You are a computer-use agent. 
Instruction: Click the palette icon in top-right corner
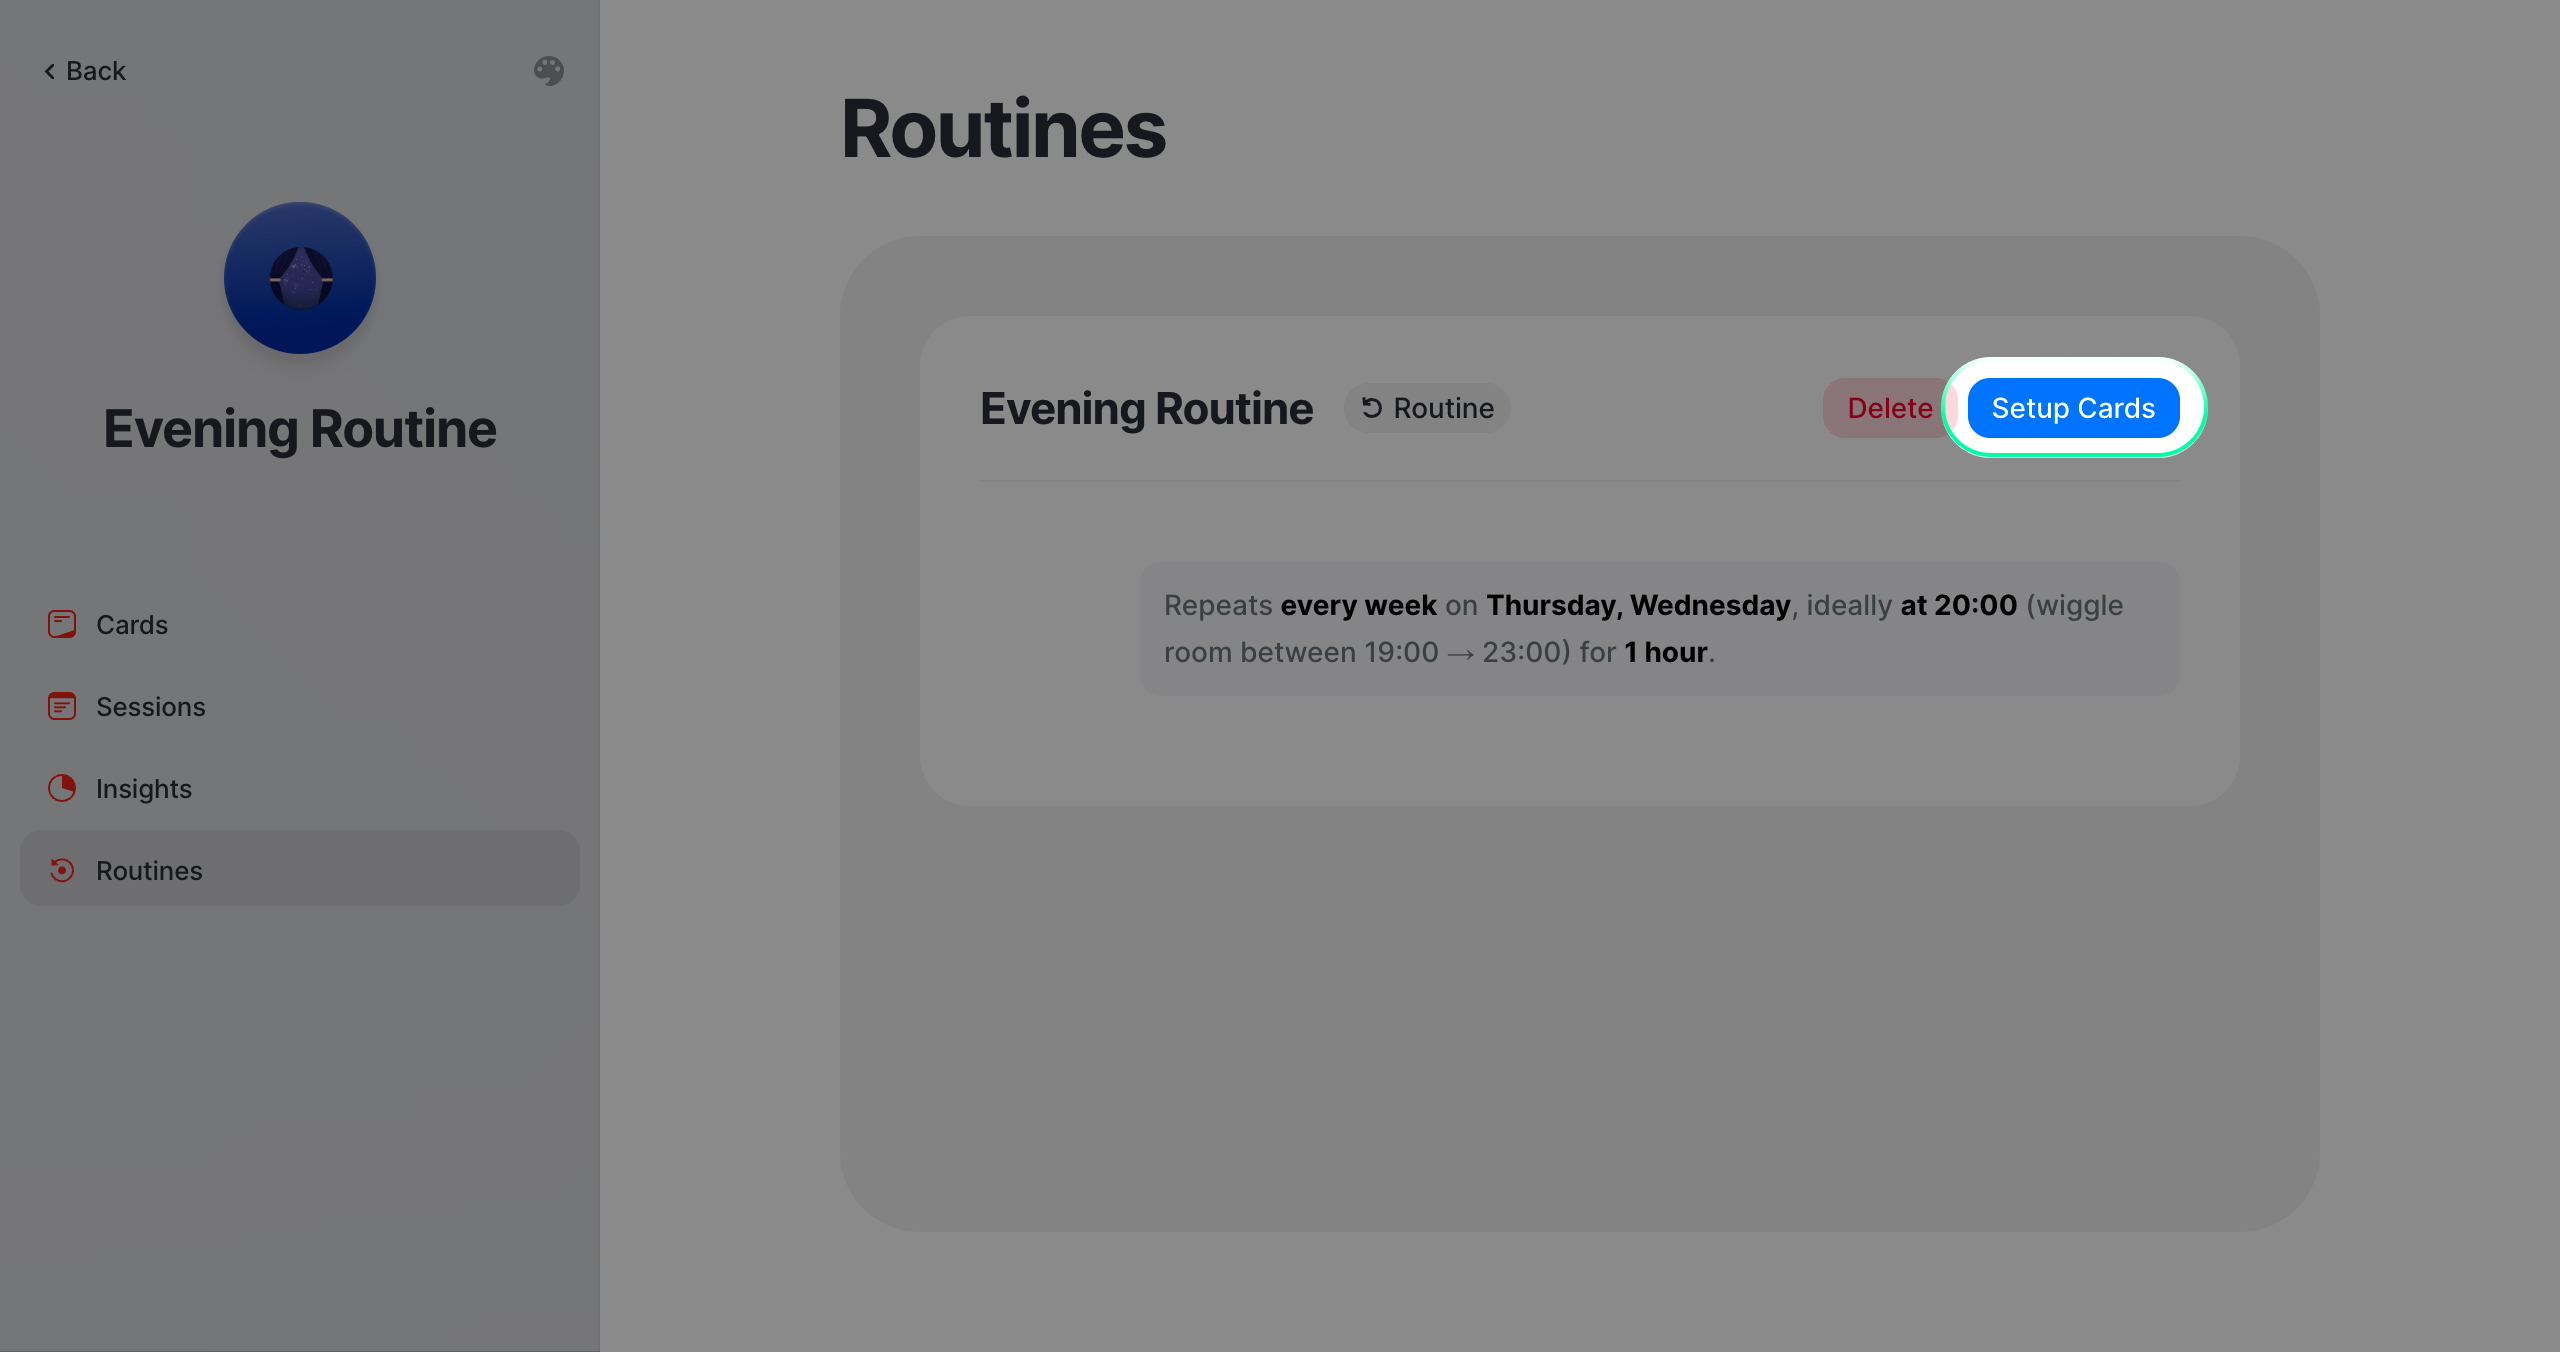tap(549, 71)
